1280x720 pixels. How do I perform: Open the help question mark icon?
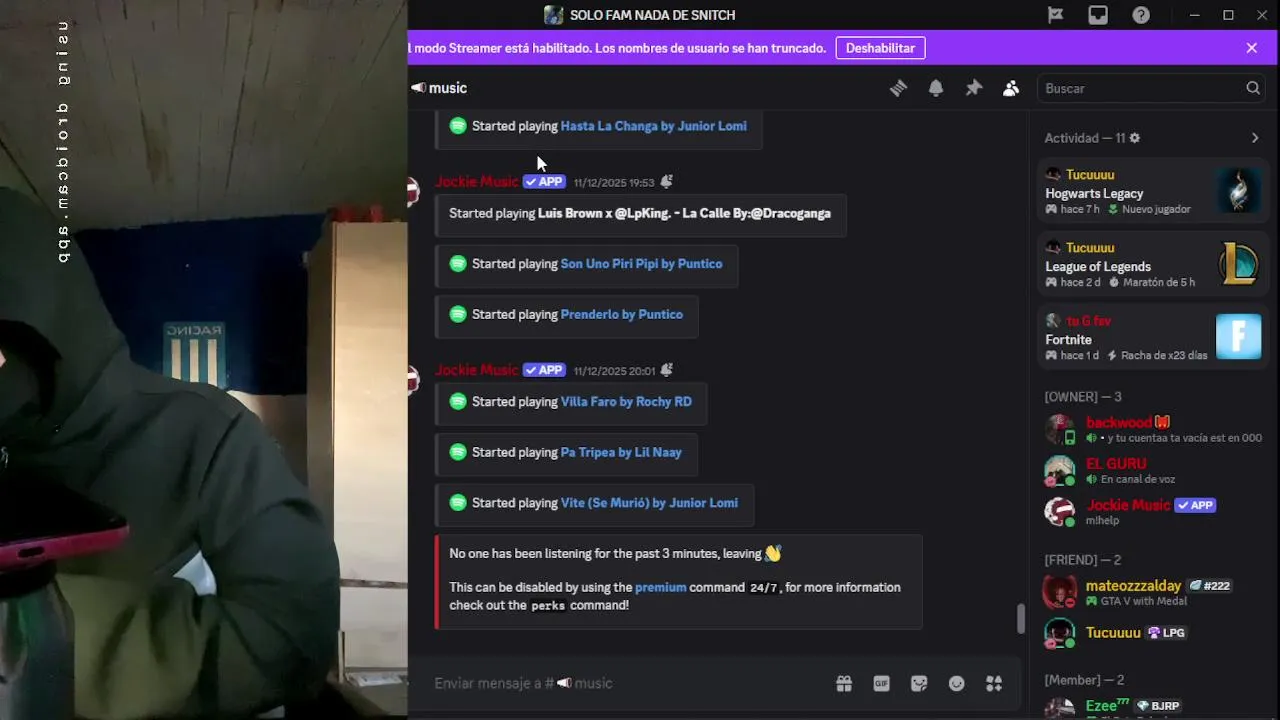pyautogui.click(x=1141, y=15)
